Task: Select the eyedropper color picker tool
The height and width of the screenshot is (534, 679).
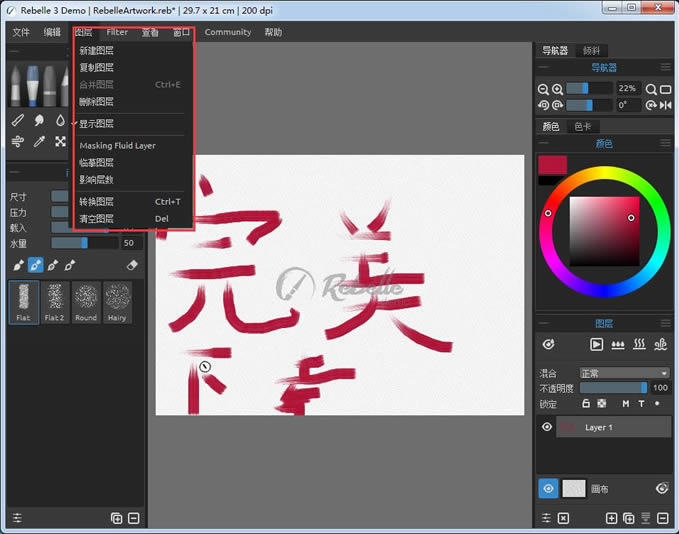Action: 39,141
